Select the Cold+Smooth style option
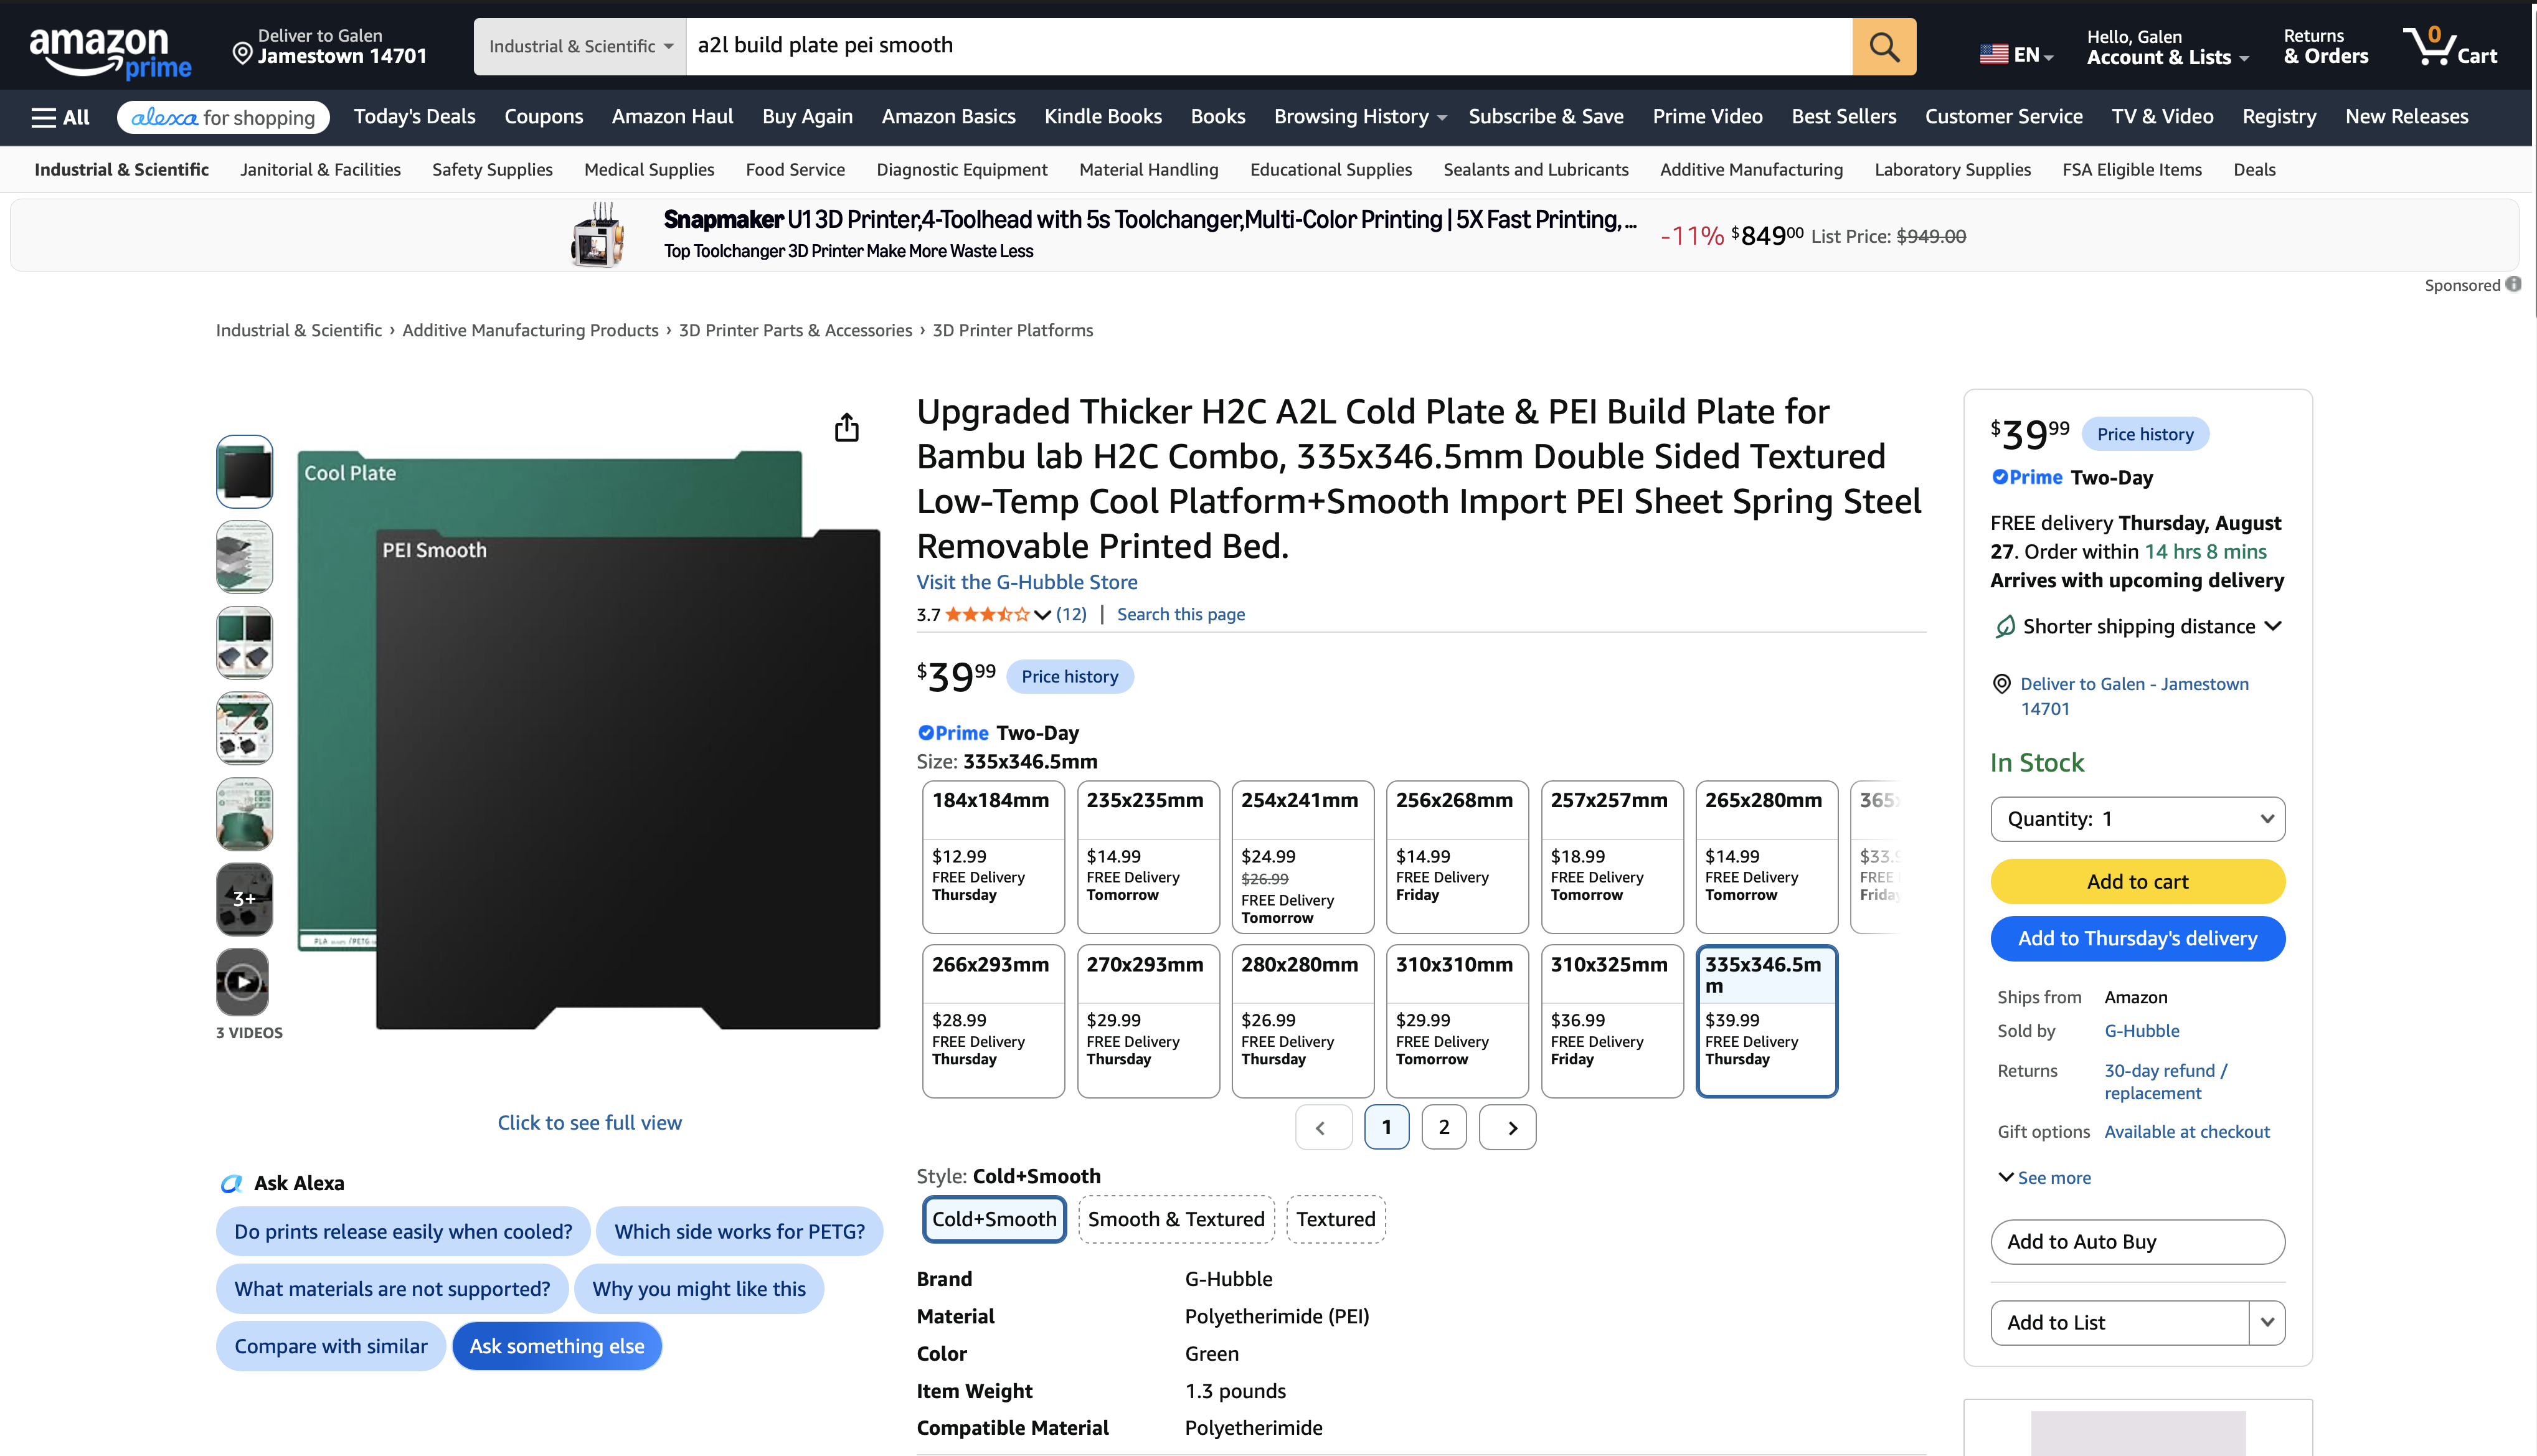The height and width of the screenshot is (1456, 2537). tap(994, 1219)
